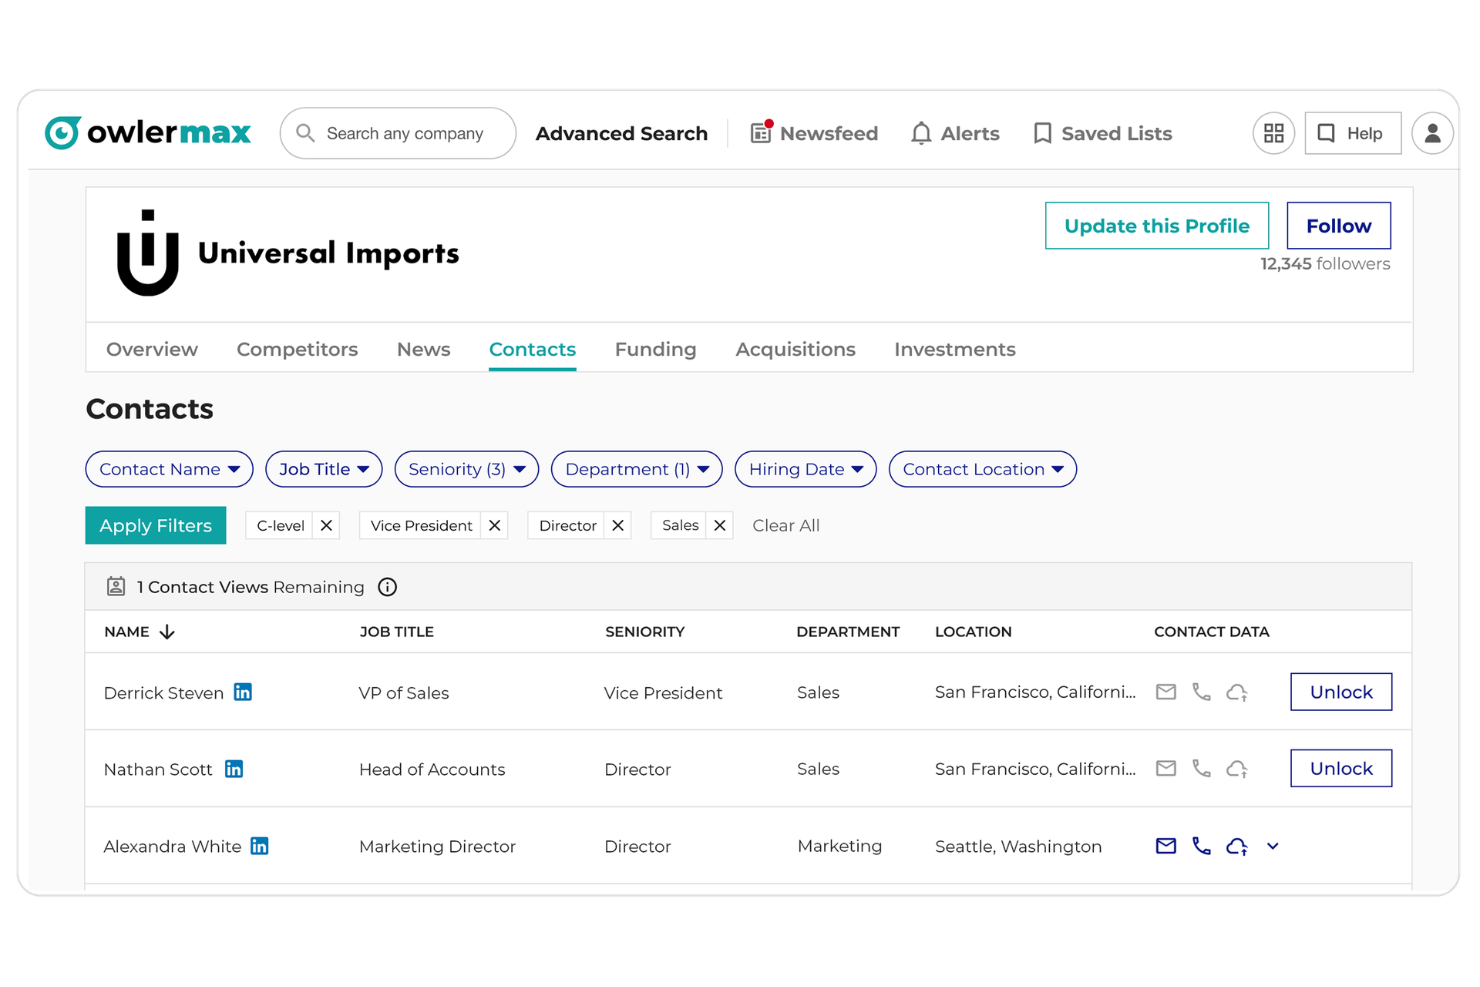
Task: Switch to the Competitors tab
Action: (297, 349)
